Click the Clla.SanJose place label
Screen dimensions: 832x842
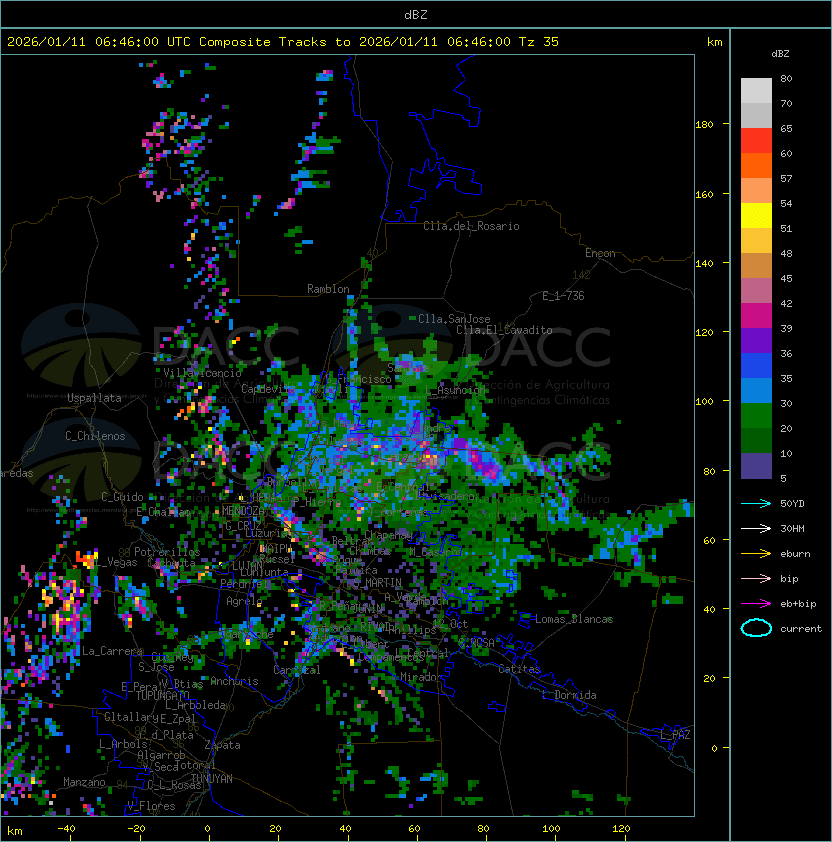pos(454,319)
